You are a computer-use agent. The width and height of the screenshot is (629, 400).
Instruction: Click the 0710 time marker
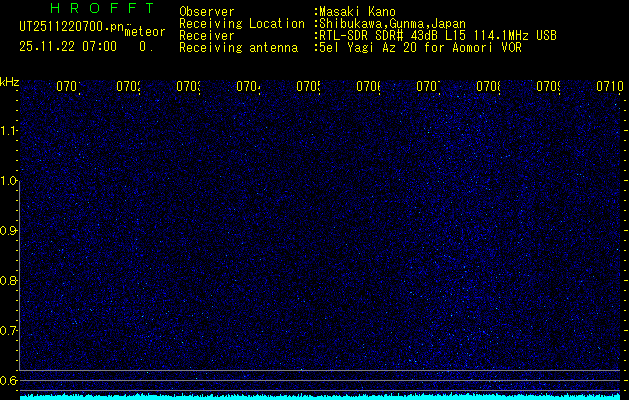tap(610, 86)
